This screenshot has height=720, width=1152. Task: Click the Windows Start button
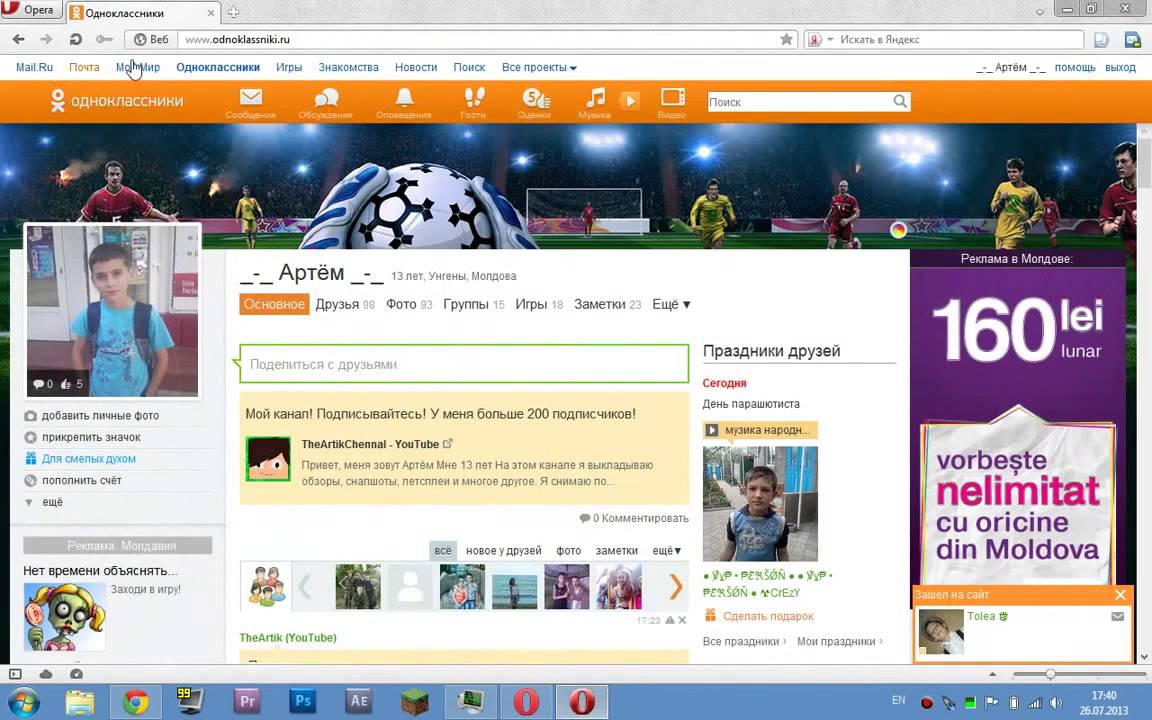(x=22, y=702)
